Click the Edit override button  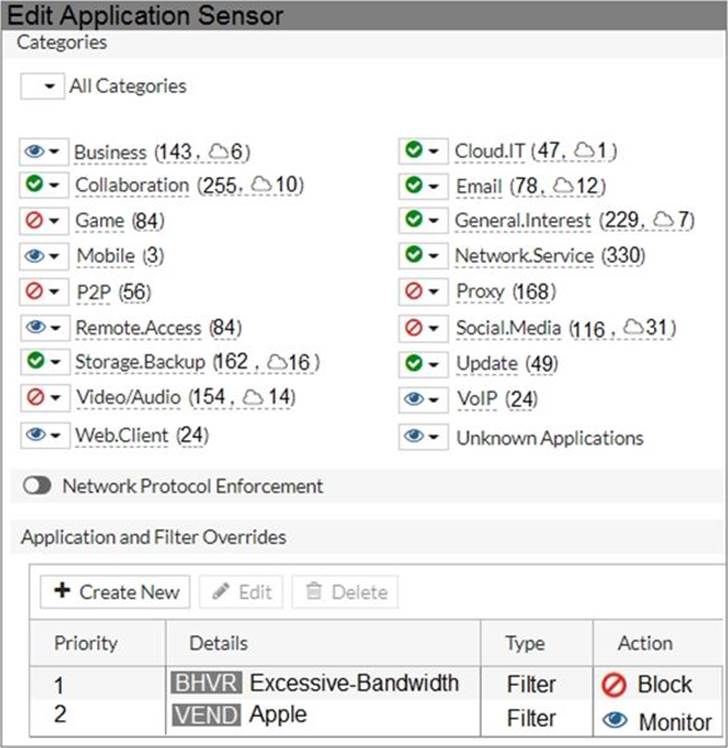click(241, 591)
